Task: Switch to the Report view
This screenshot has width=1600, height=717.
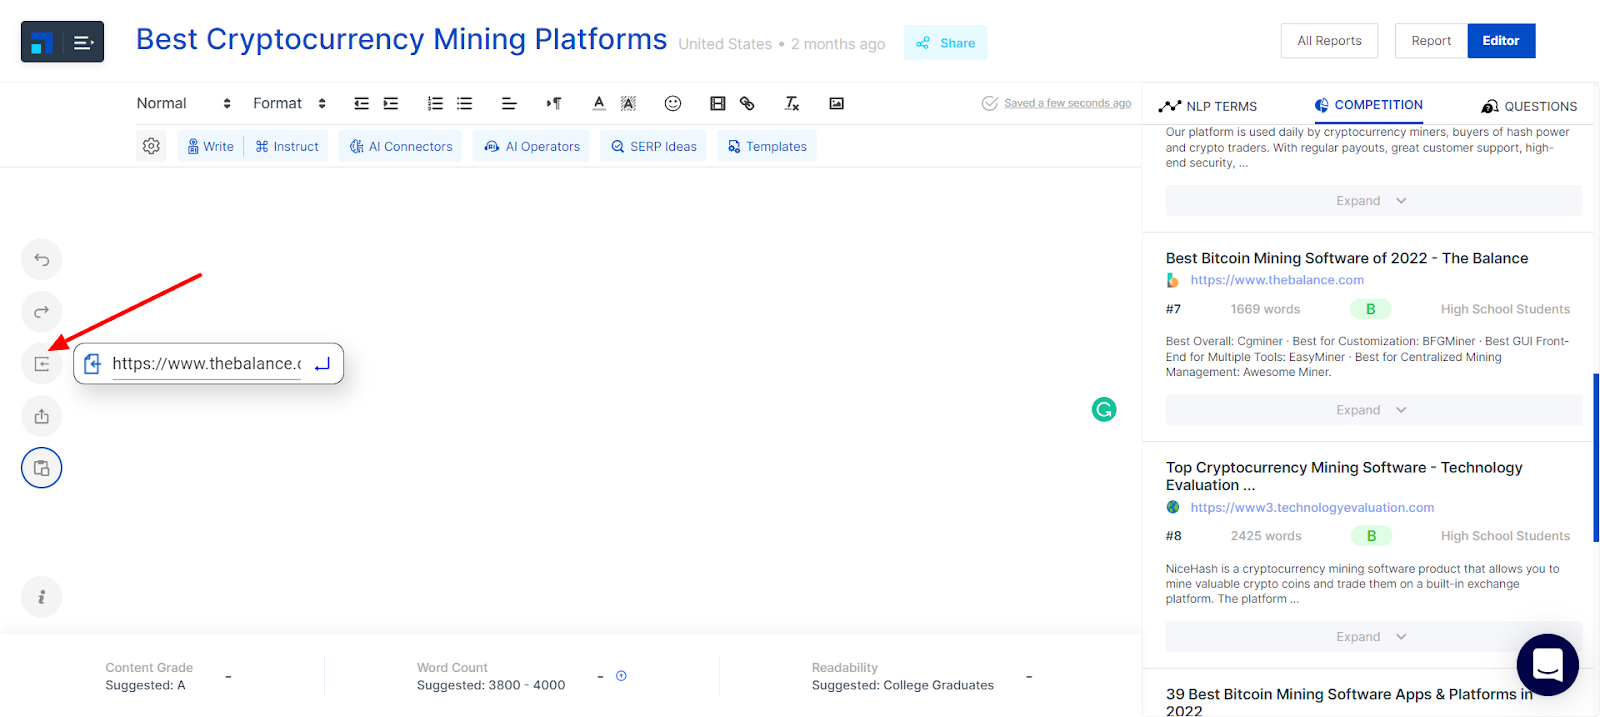Action: coord(1431,41)
